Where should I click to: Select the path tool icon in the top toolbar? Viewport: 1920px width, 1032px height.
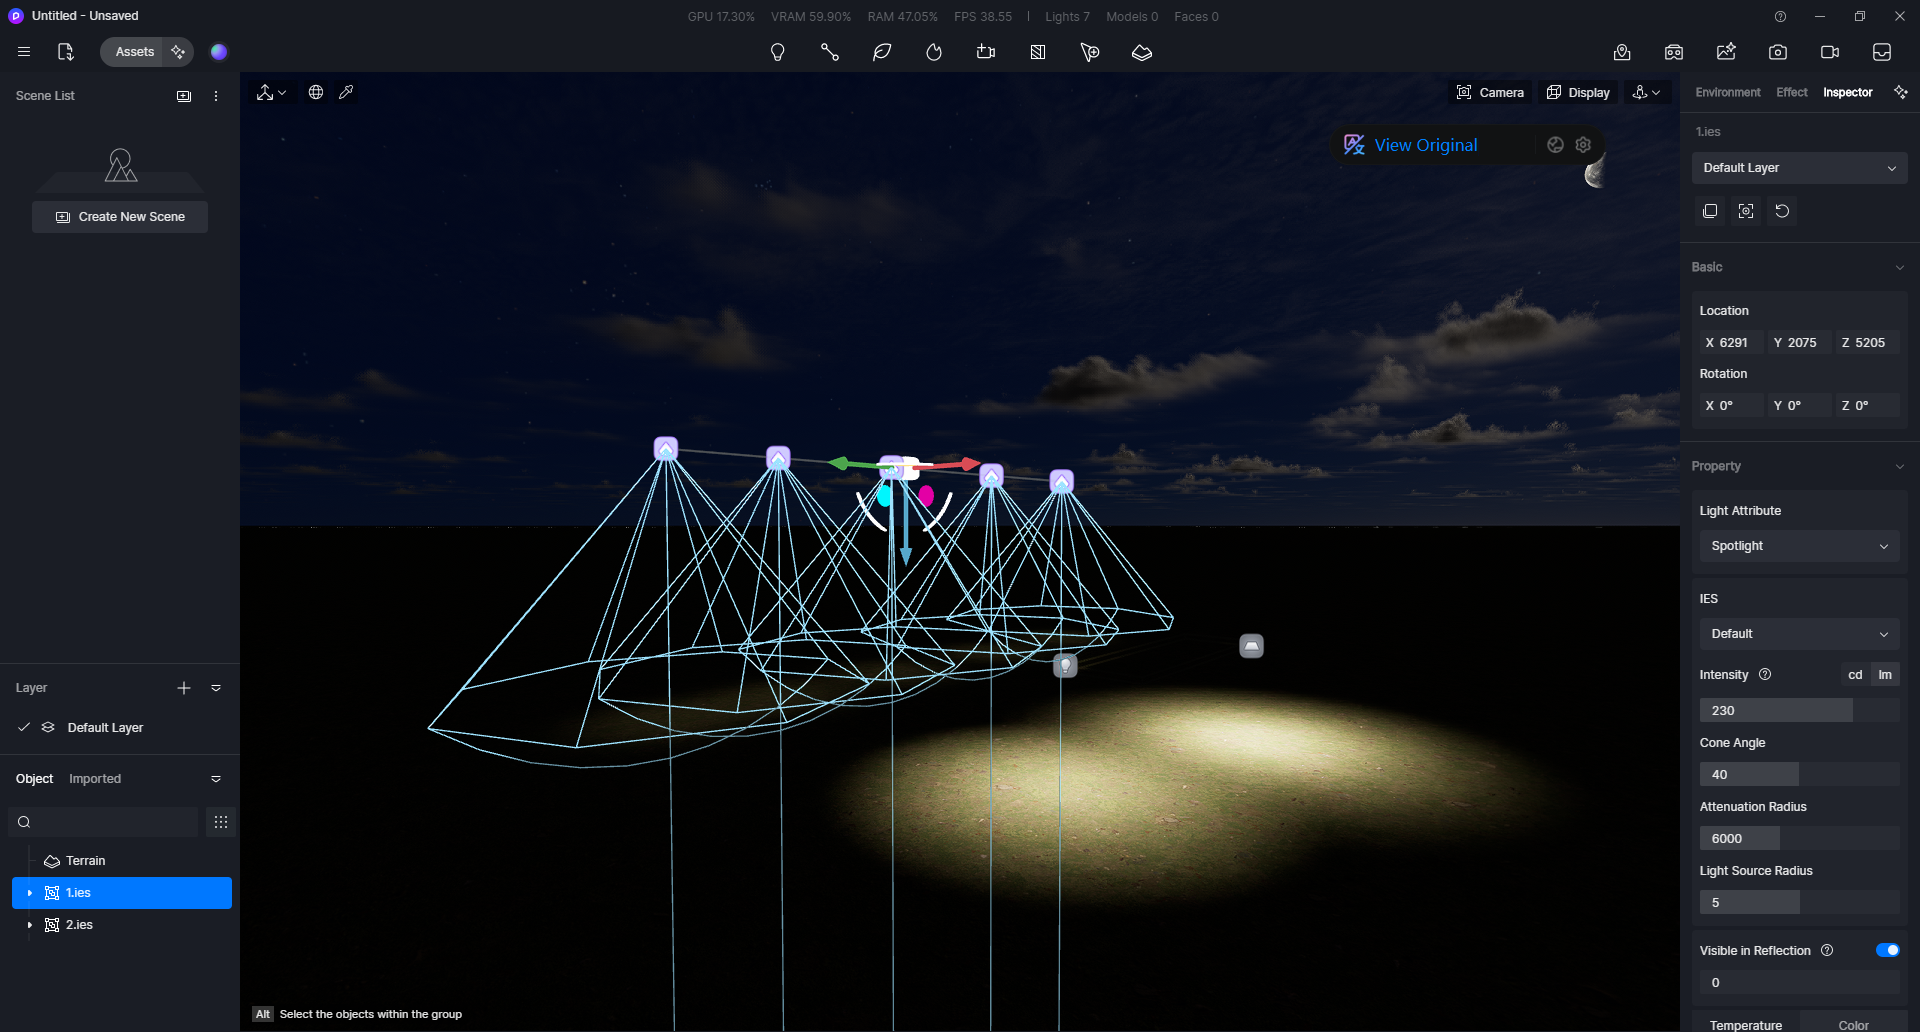click(830, 52)
